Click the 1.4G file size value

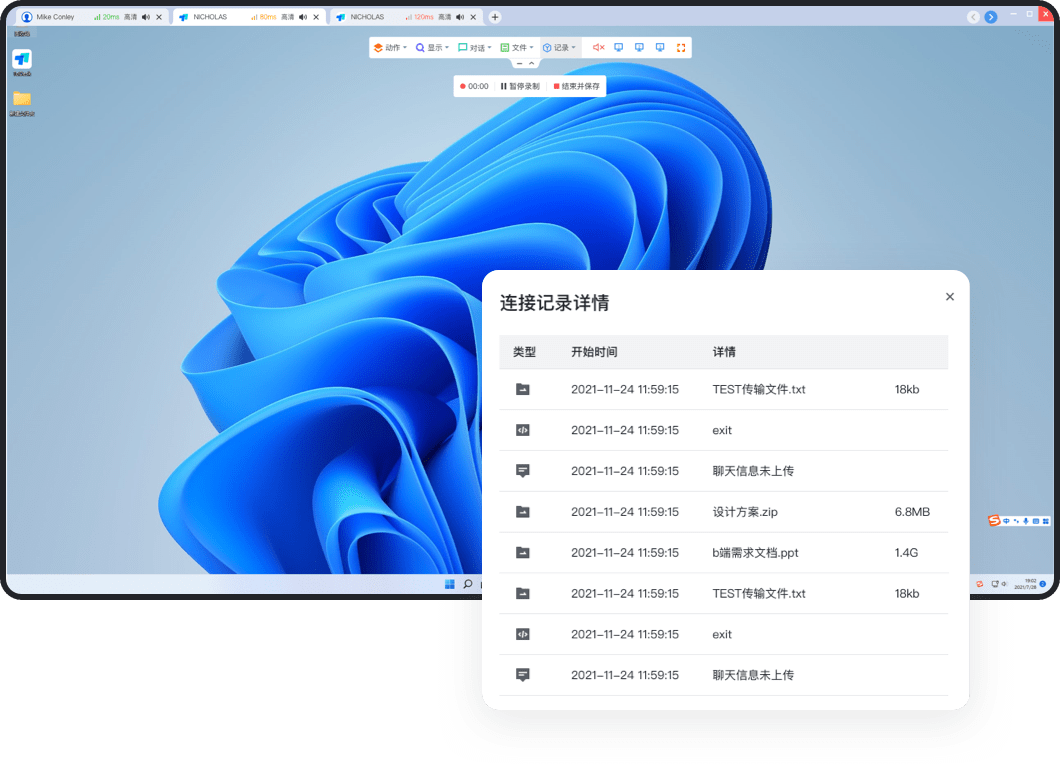pyautogui.click(x=906, y=552)
